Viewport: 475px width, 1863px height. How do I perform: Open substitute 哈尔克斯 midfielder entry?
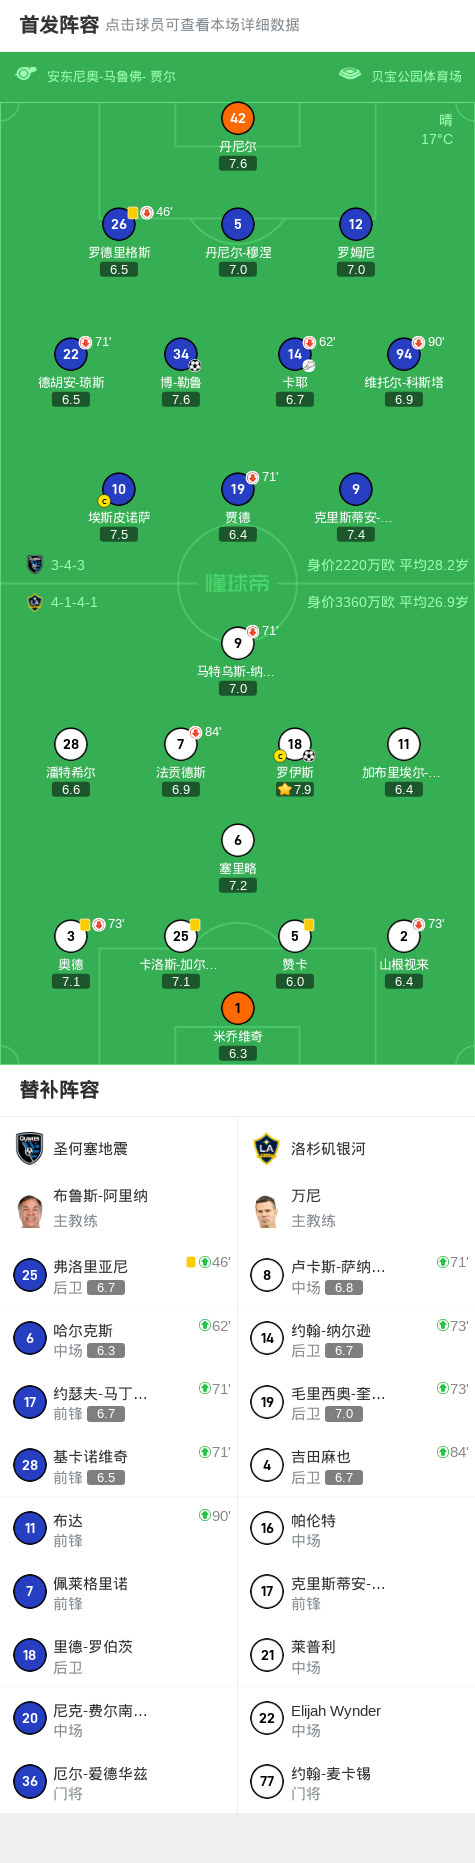119,1338
